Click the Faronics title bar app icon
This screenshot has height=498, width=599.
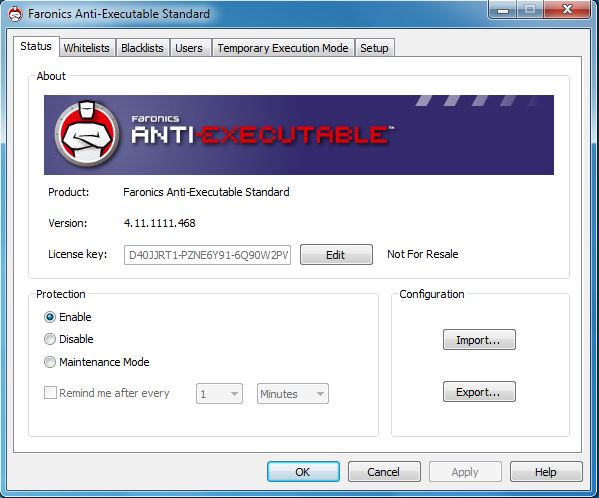click(x=15, y=14)
